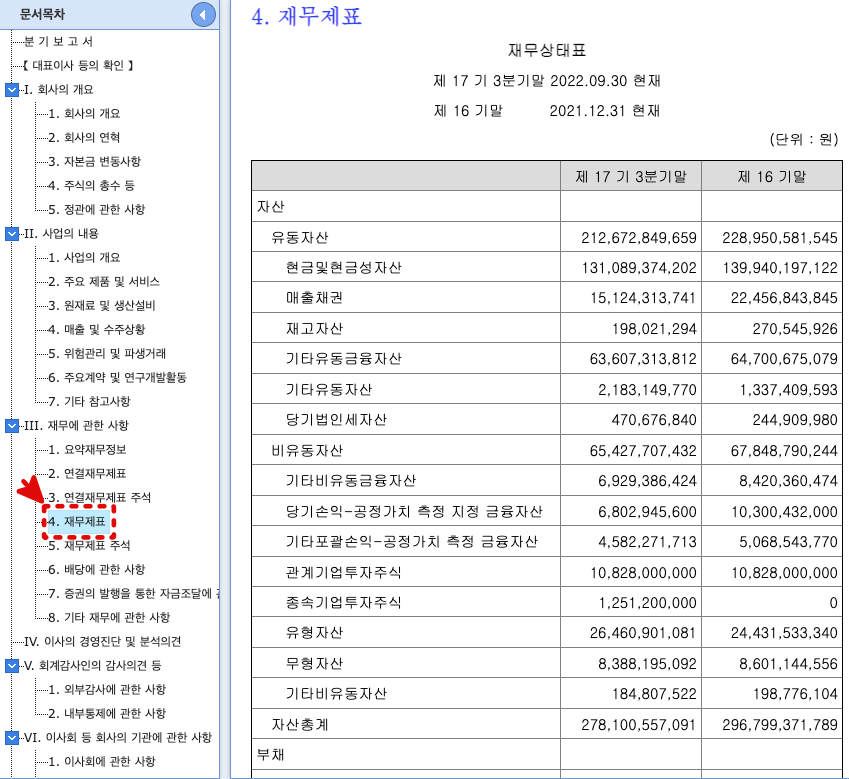This screenshot has height=779, width=849.
Task: Open 대표이사 등의 확인 entry
Action: tap(79, 66)
